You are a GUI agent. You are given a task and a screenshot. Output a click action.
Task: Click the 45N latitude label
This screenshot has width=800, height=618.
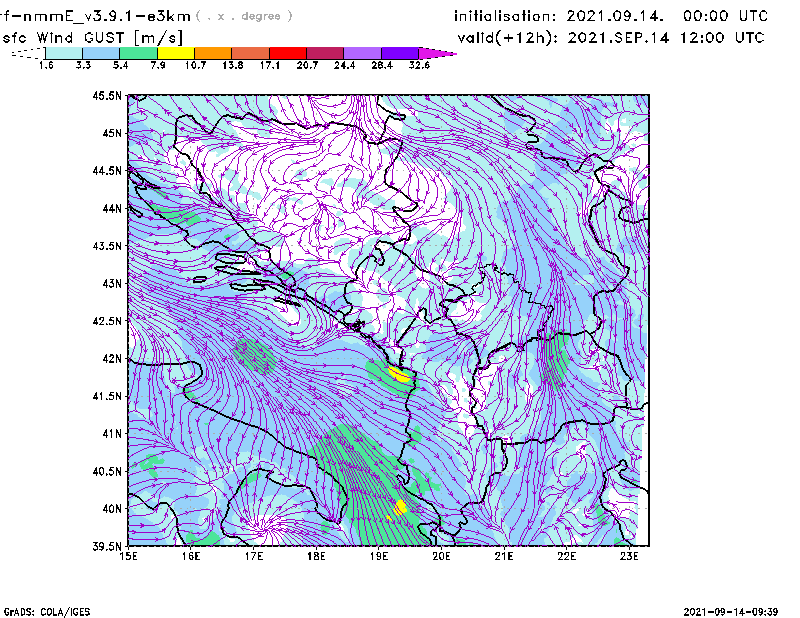click(112, 133)
